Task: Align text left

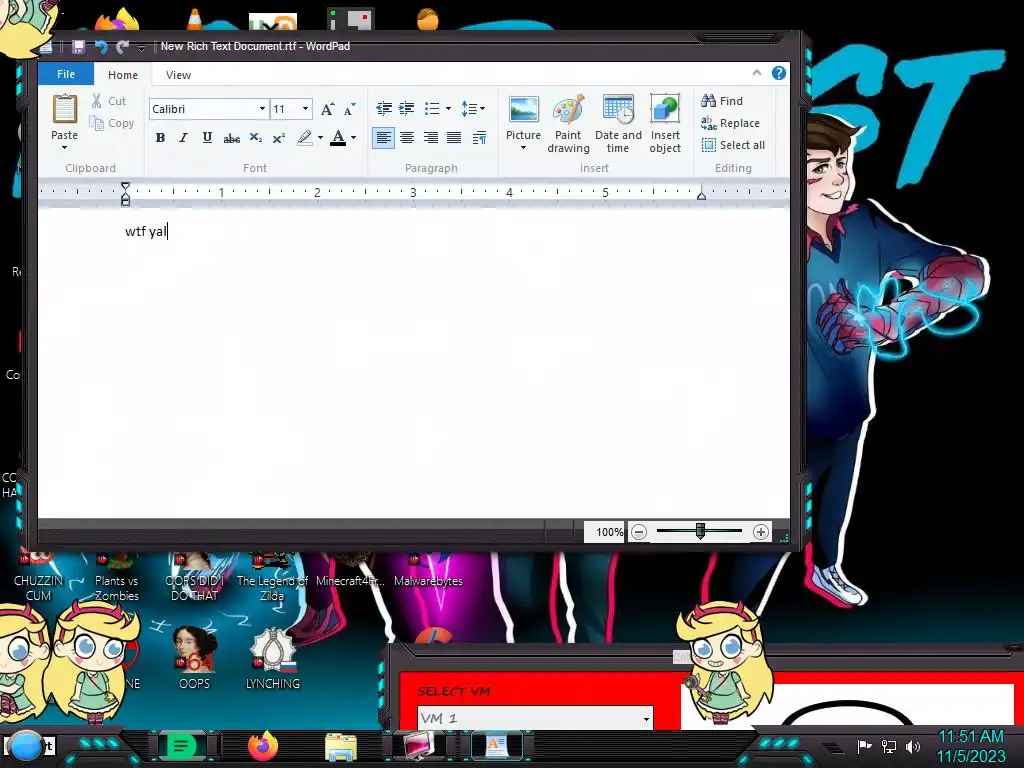Action: coord(383,138)
